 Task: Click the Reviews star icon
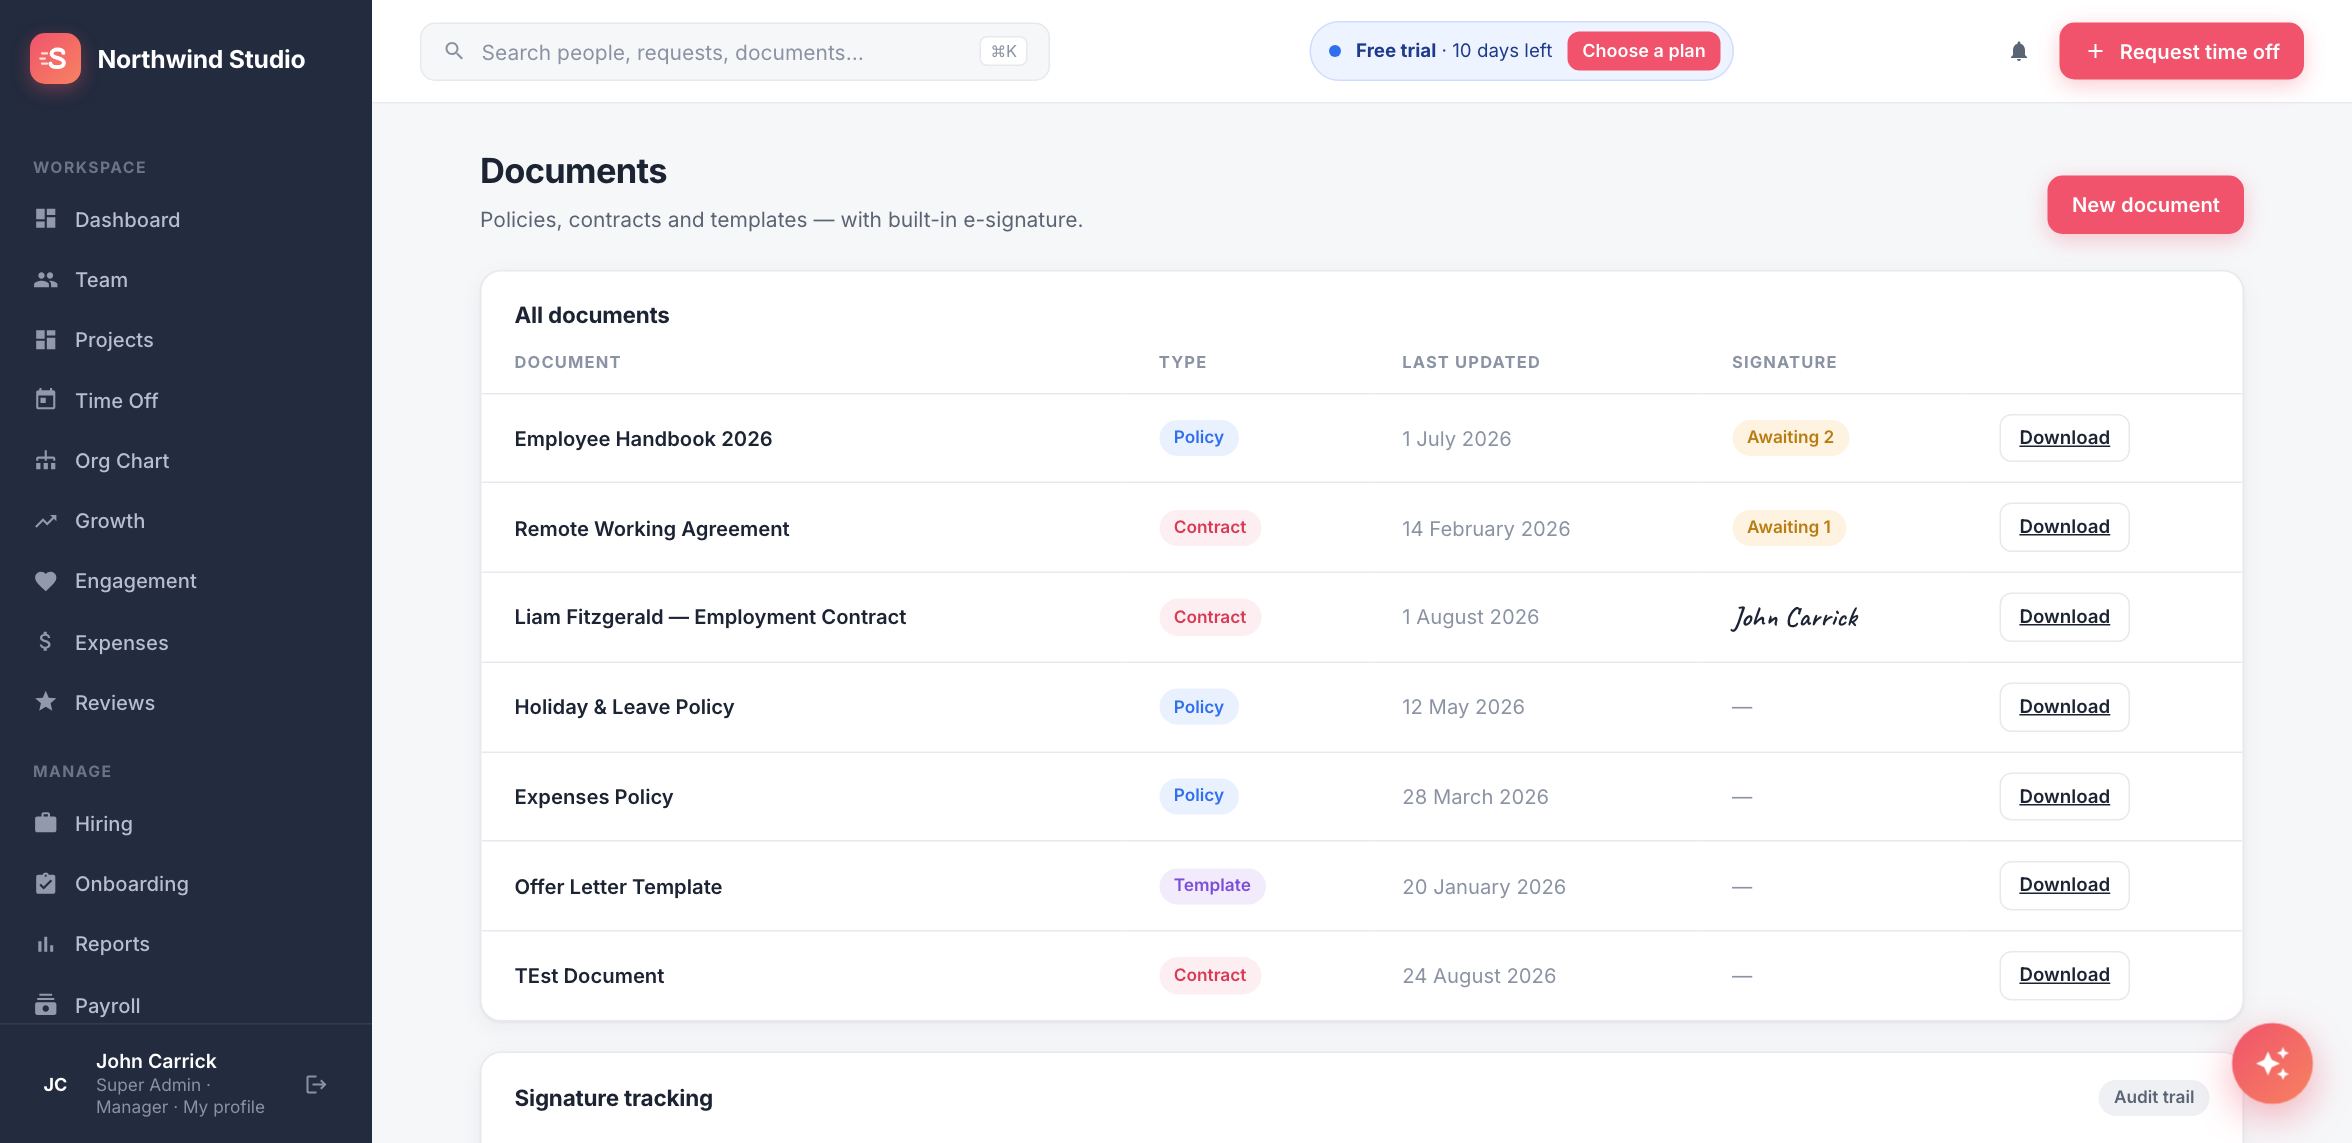click(46, 701)
